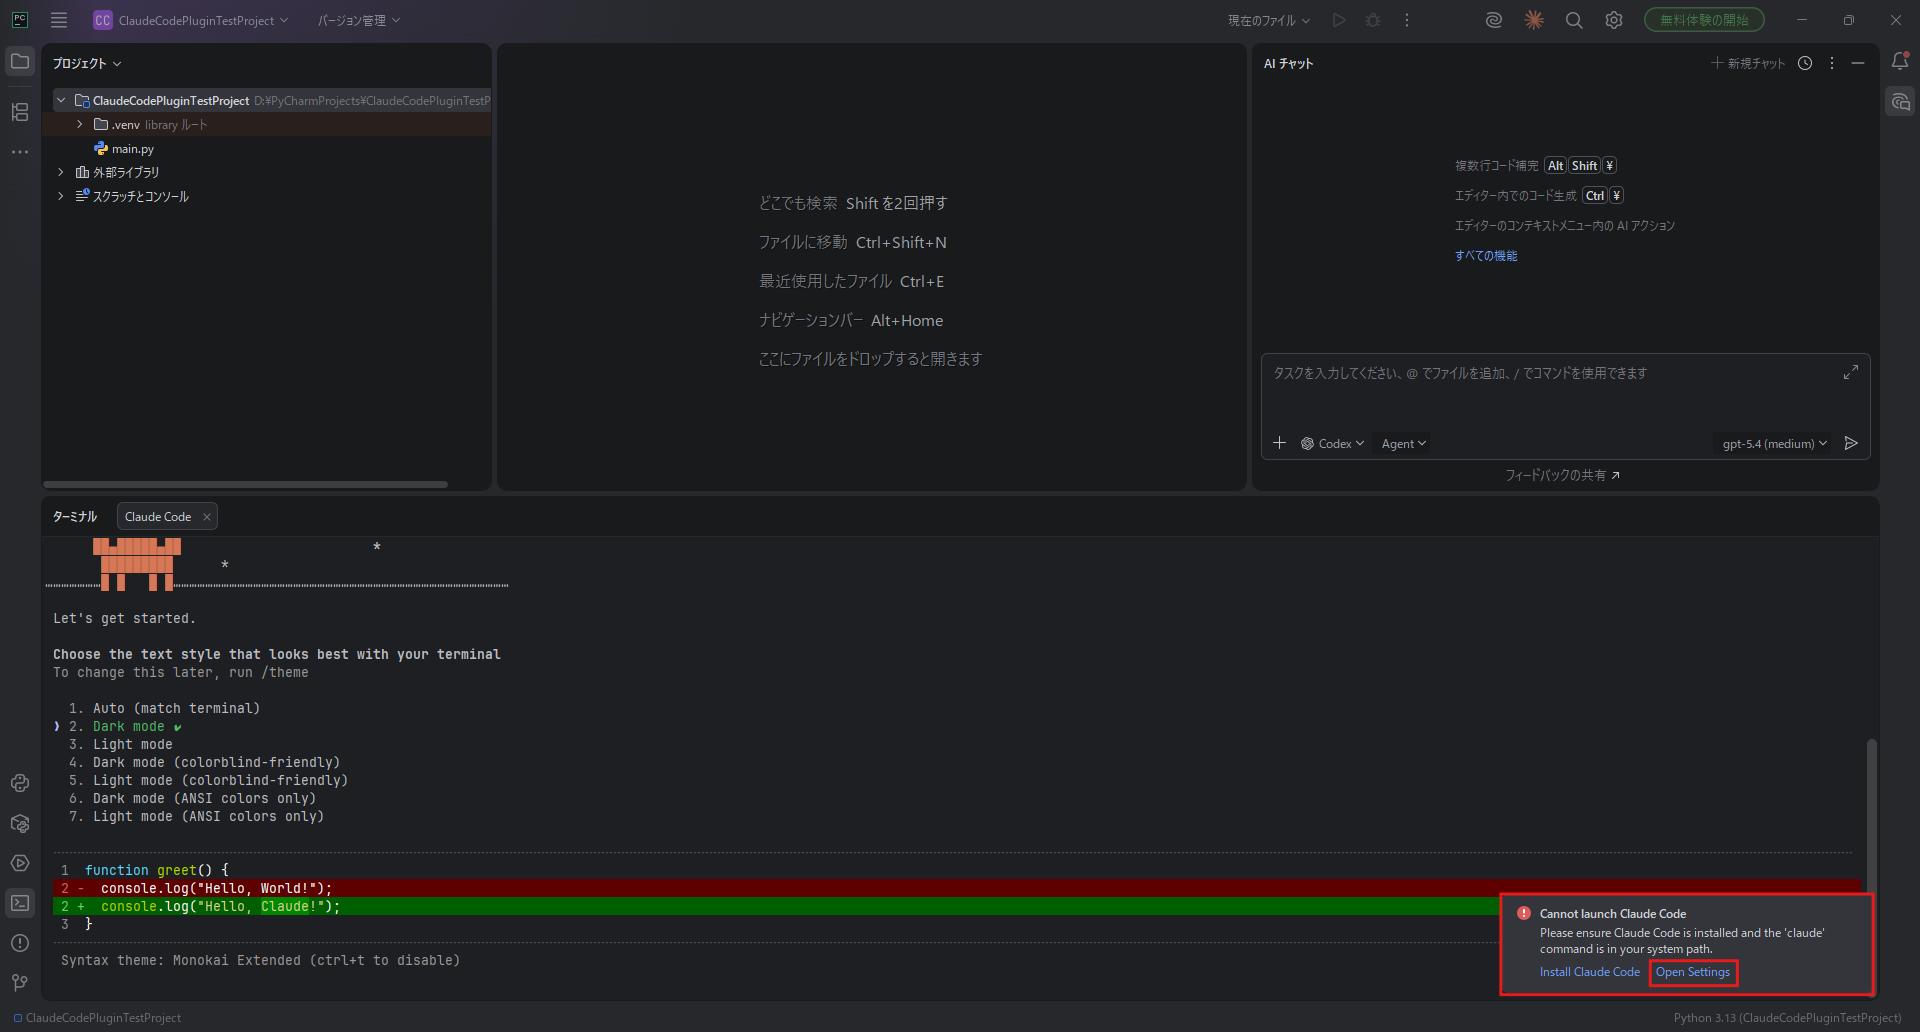This screenshot has height=1032, width=1920.
Task: Switch to the Claude Code terminal tab
Action: [158, 517]
